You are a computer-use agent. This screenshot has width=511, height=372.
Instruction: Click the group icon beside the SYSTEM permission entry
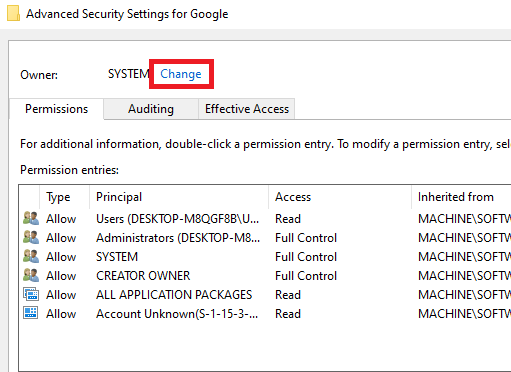pyautogui.click(x=31, y=256)
